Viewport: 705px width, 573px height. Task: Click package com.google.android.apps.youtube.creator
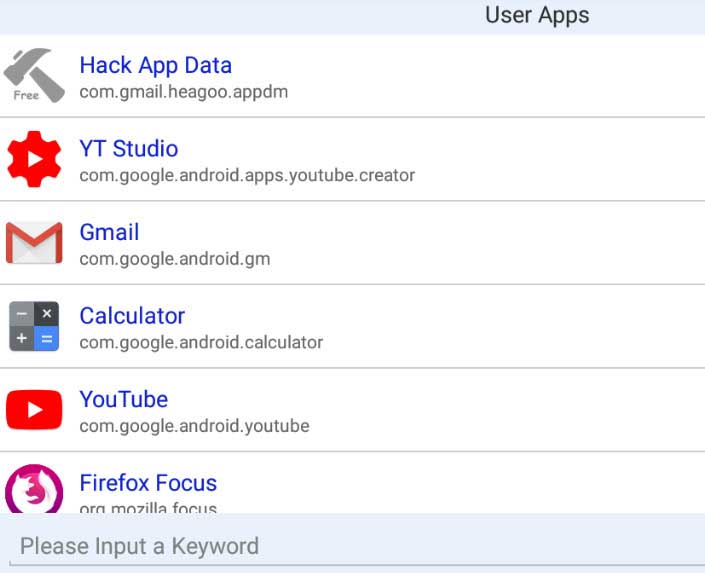tap(247, 175)
